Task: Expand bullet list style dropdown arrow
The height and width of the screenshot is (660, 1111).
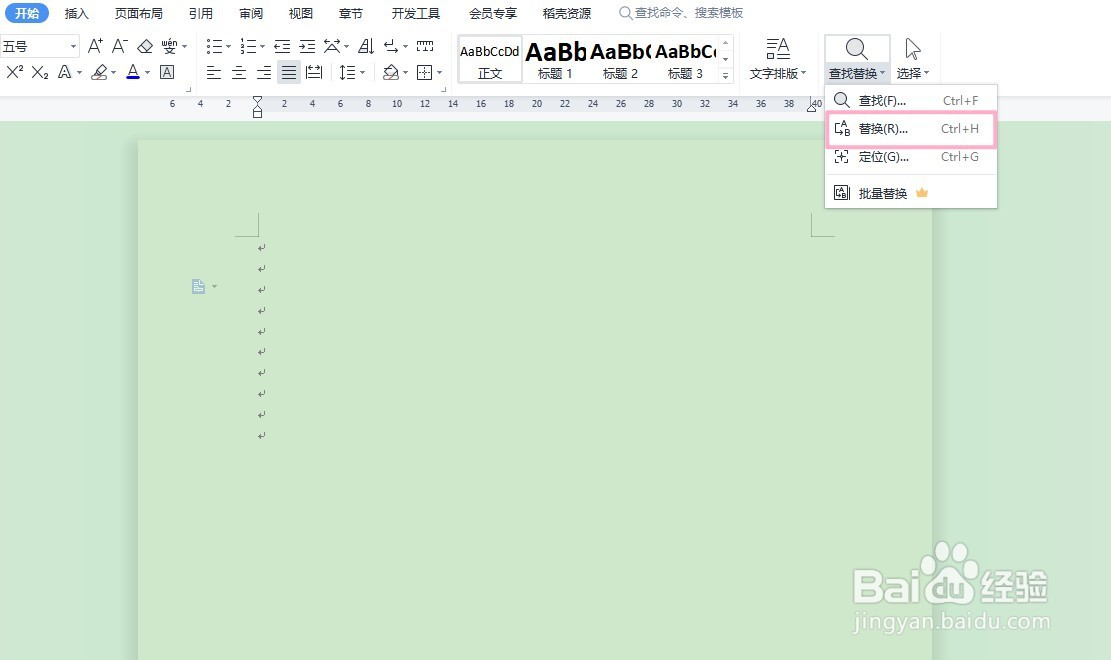Action: click(228, 47)
